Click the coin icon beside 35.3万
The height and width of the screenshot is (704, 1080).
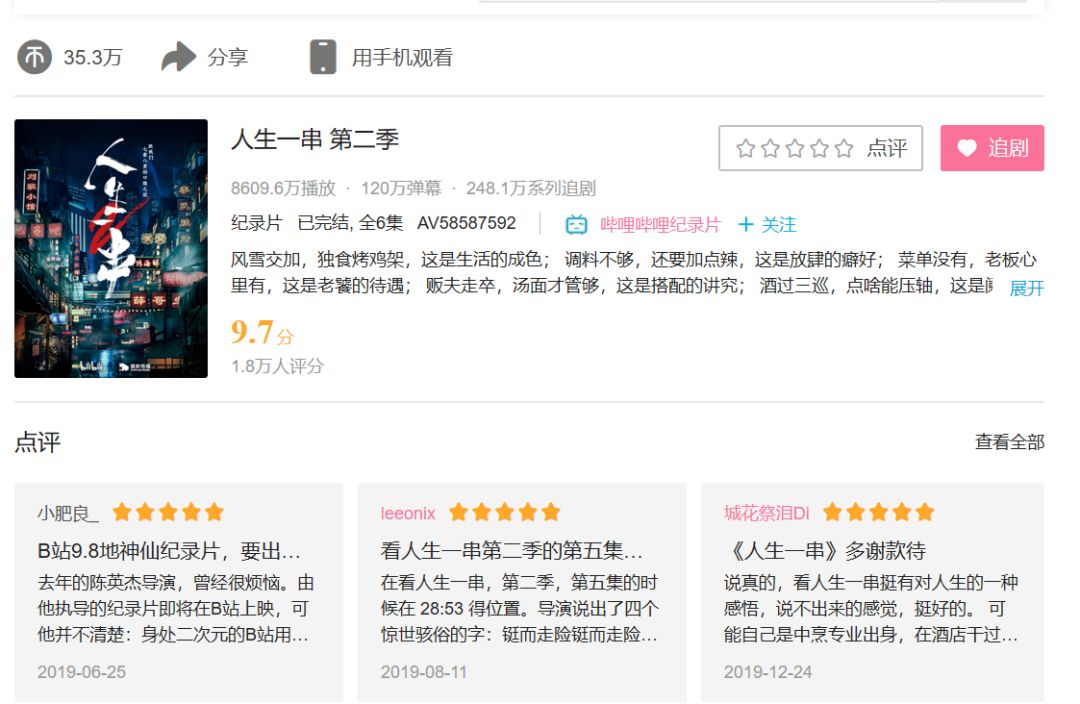[34, 57]
